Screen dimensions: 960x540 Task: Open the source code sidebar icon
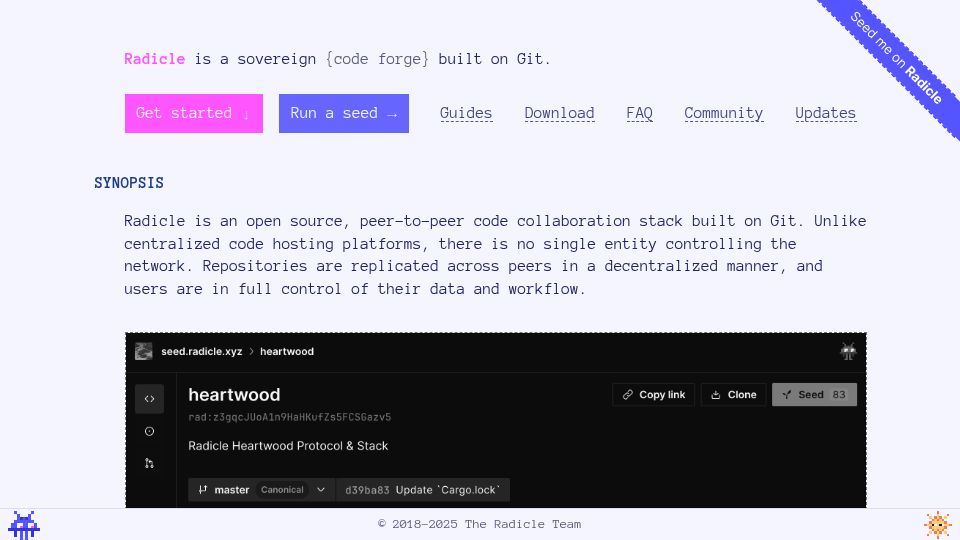click(x=149, y=399)
